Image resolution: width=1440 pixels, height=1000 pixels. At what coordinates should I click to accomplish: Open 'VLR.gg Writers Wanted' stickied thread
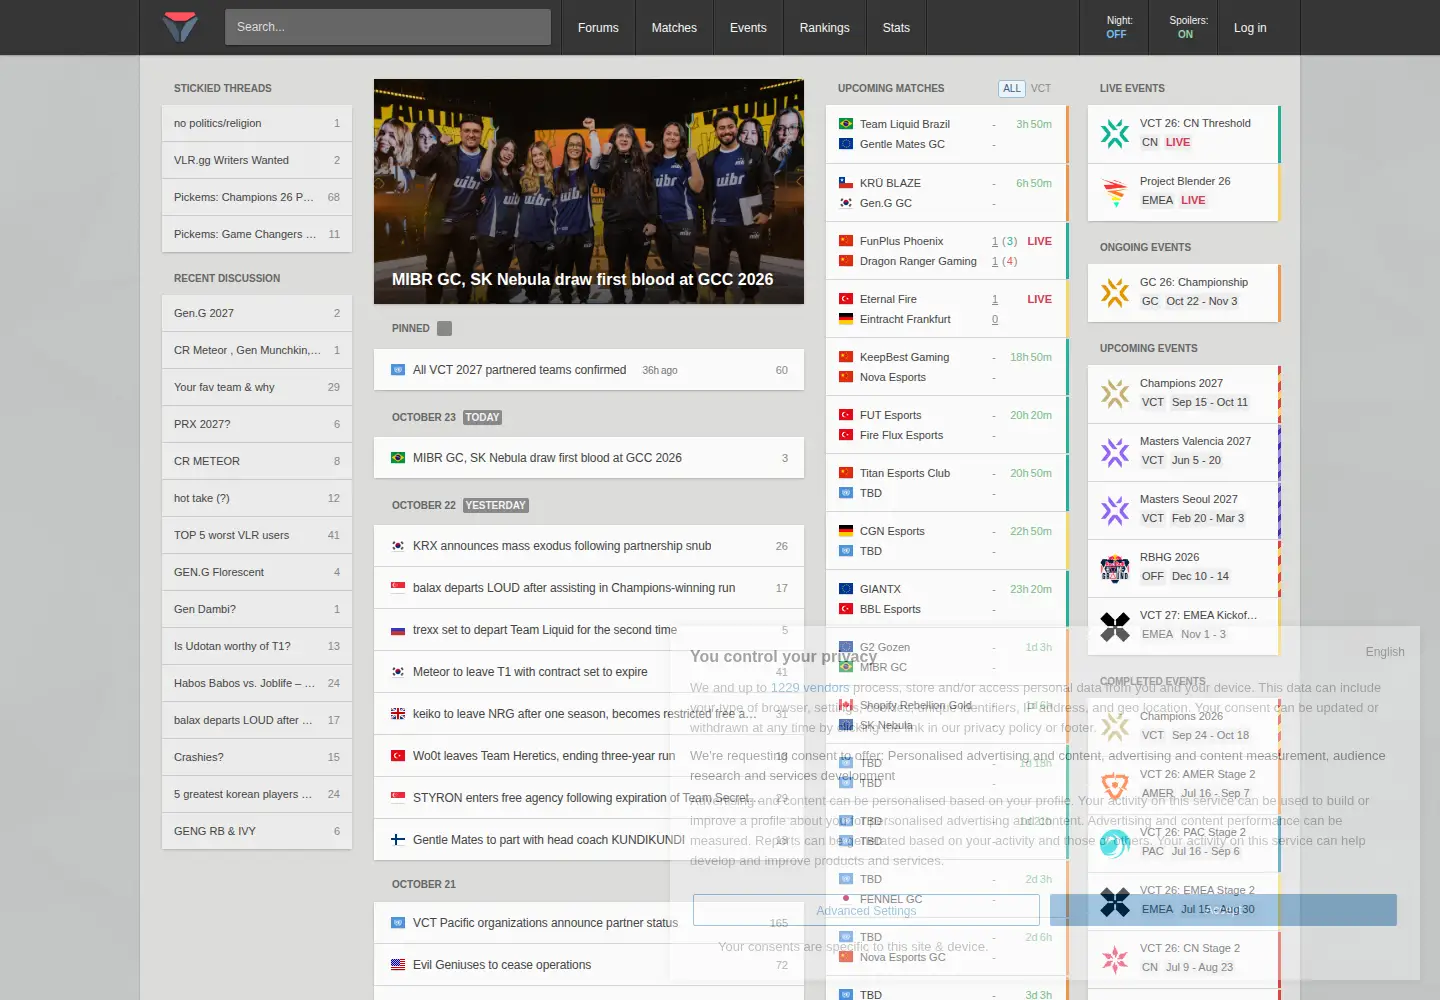[x=257, y=160]
